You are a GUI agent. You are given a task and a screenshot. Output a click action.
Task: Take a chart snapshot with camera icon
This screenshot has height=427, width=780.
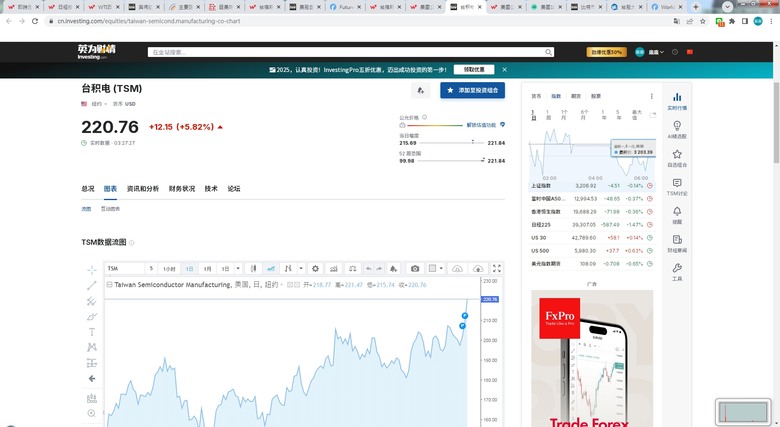click(415, 269)
